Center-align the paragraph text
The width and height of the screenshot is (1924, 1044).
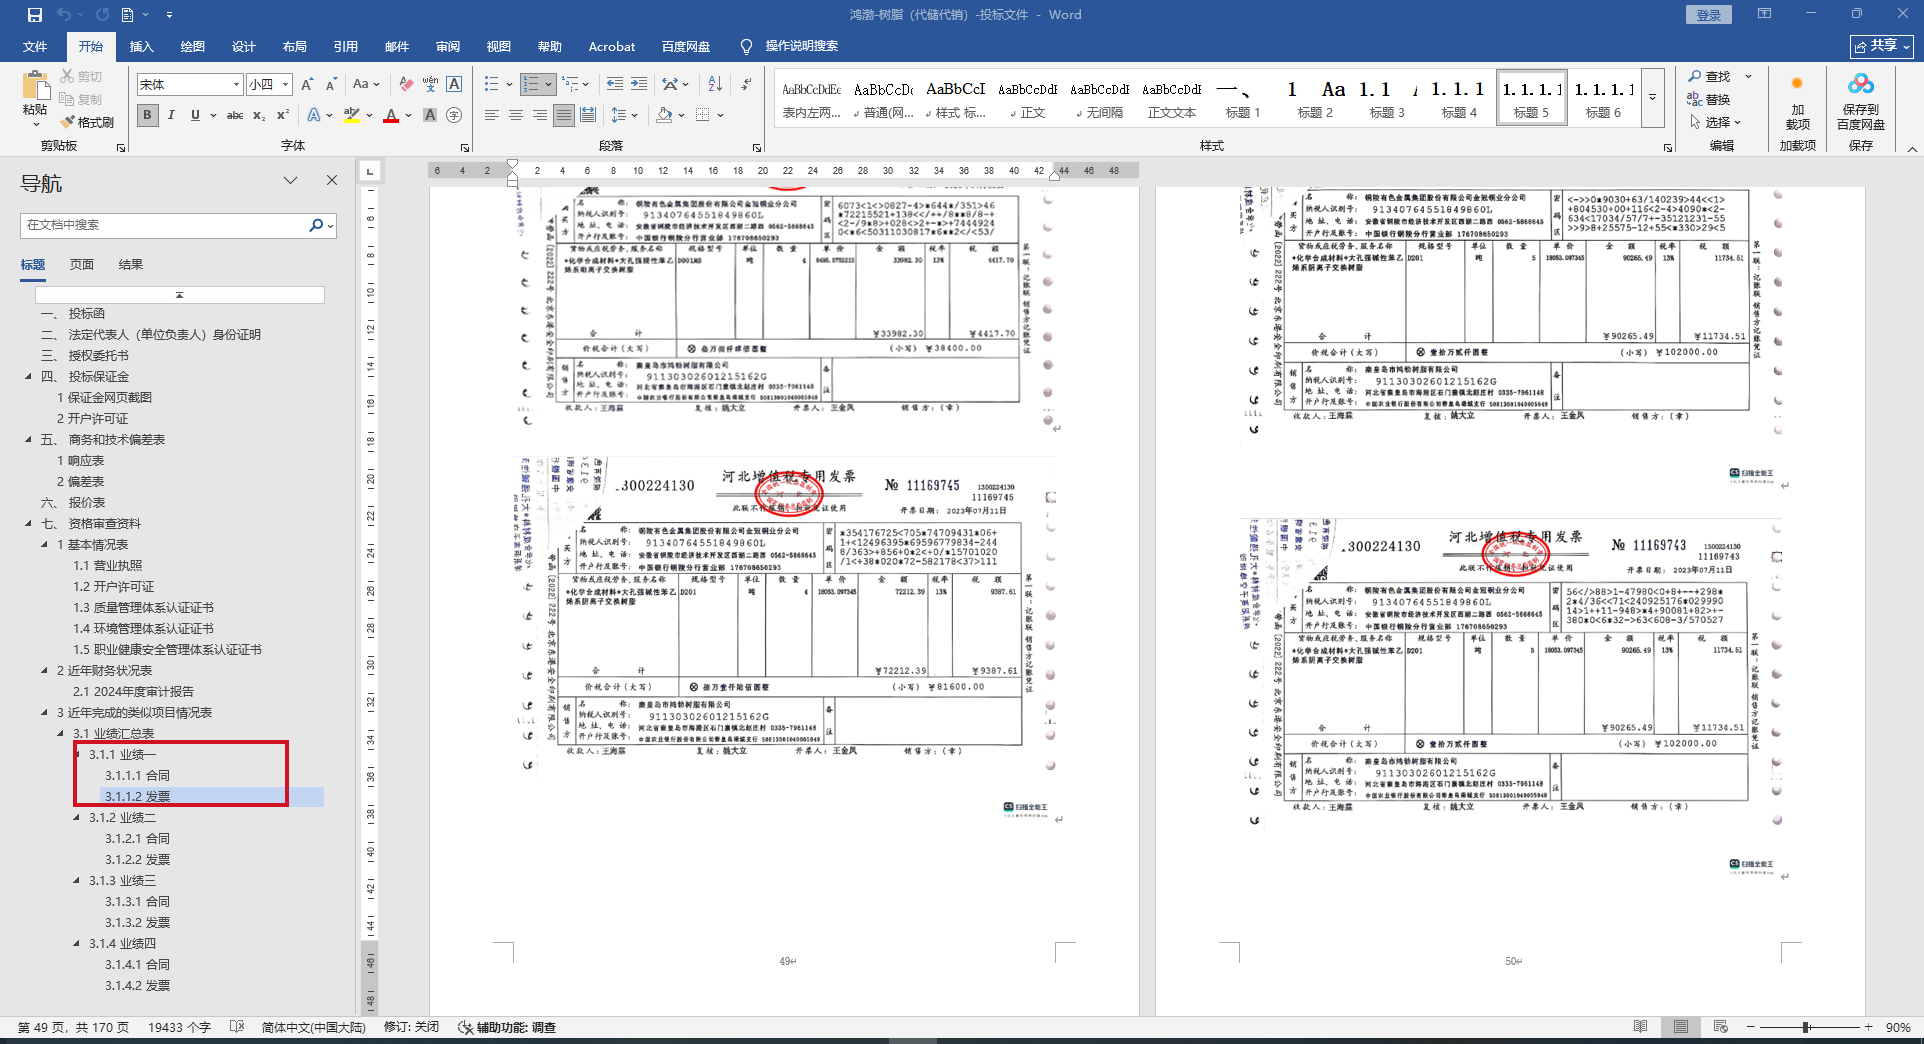[x=516, y=116]
